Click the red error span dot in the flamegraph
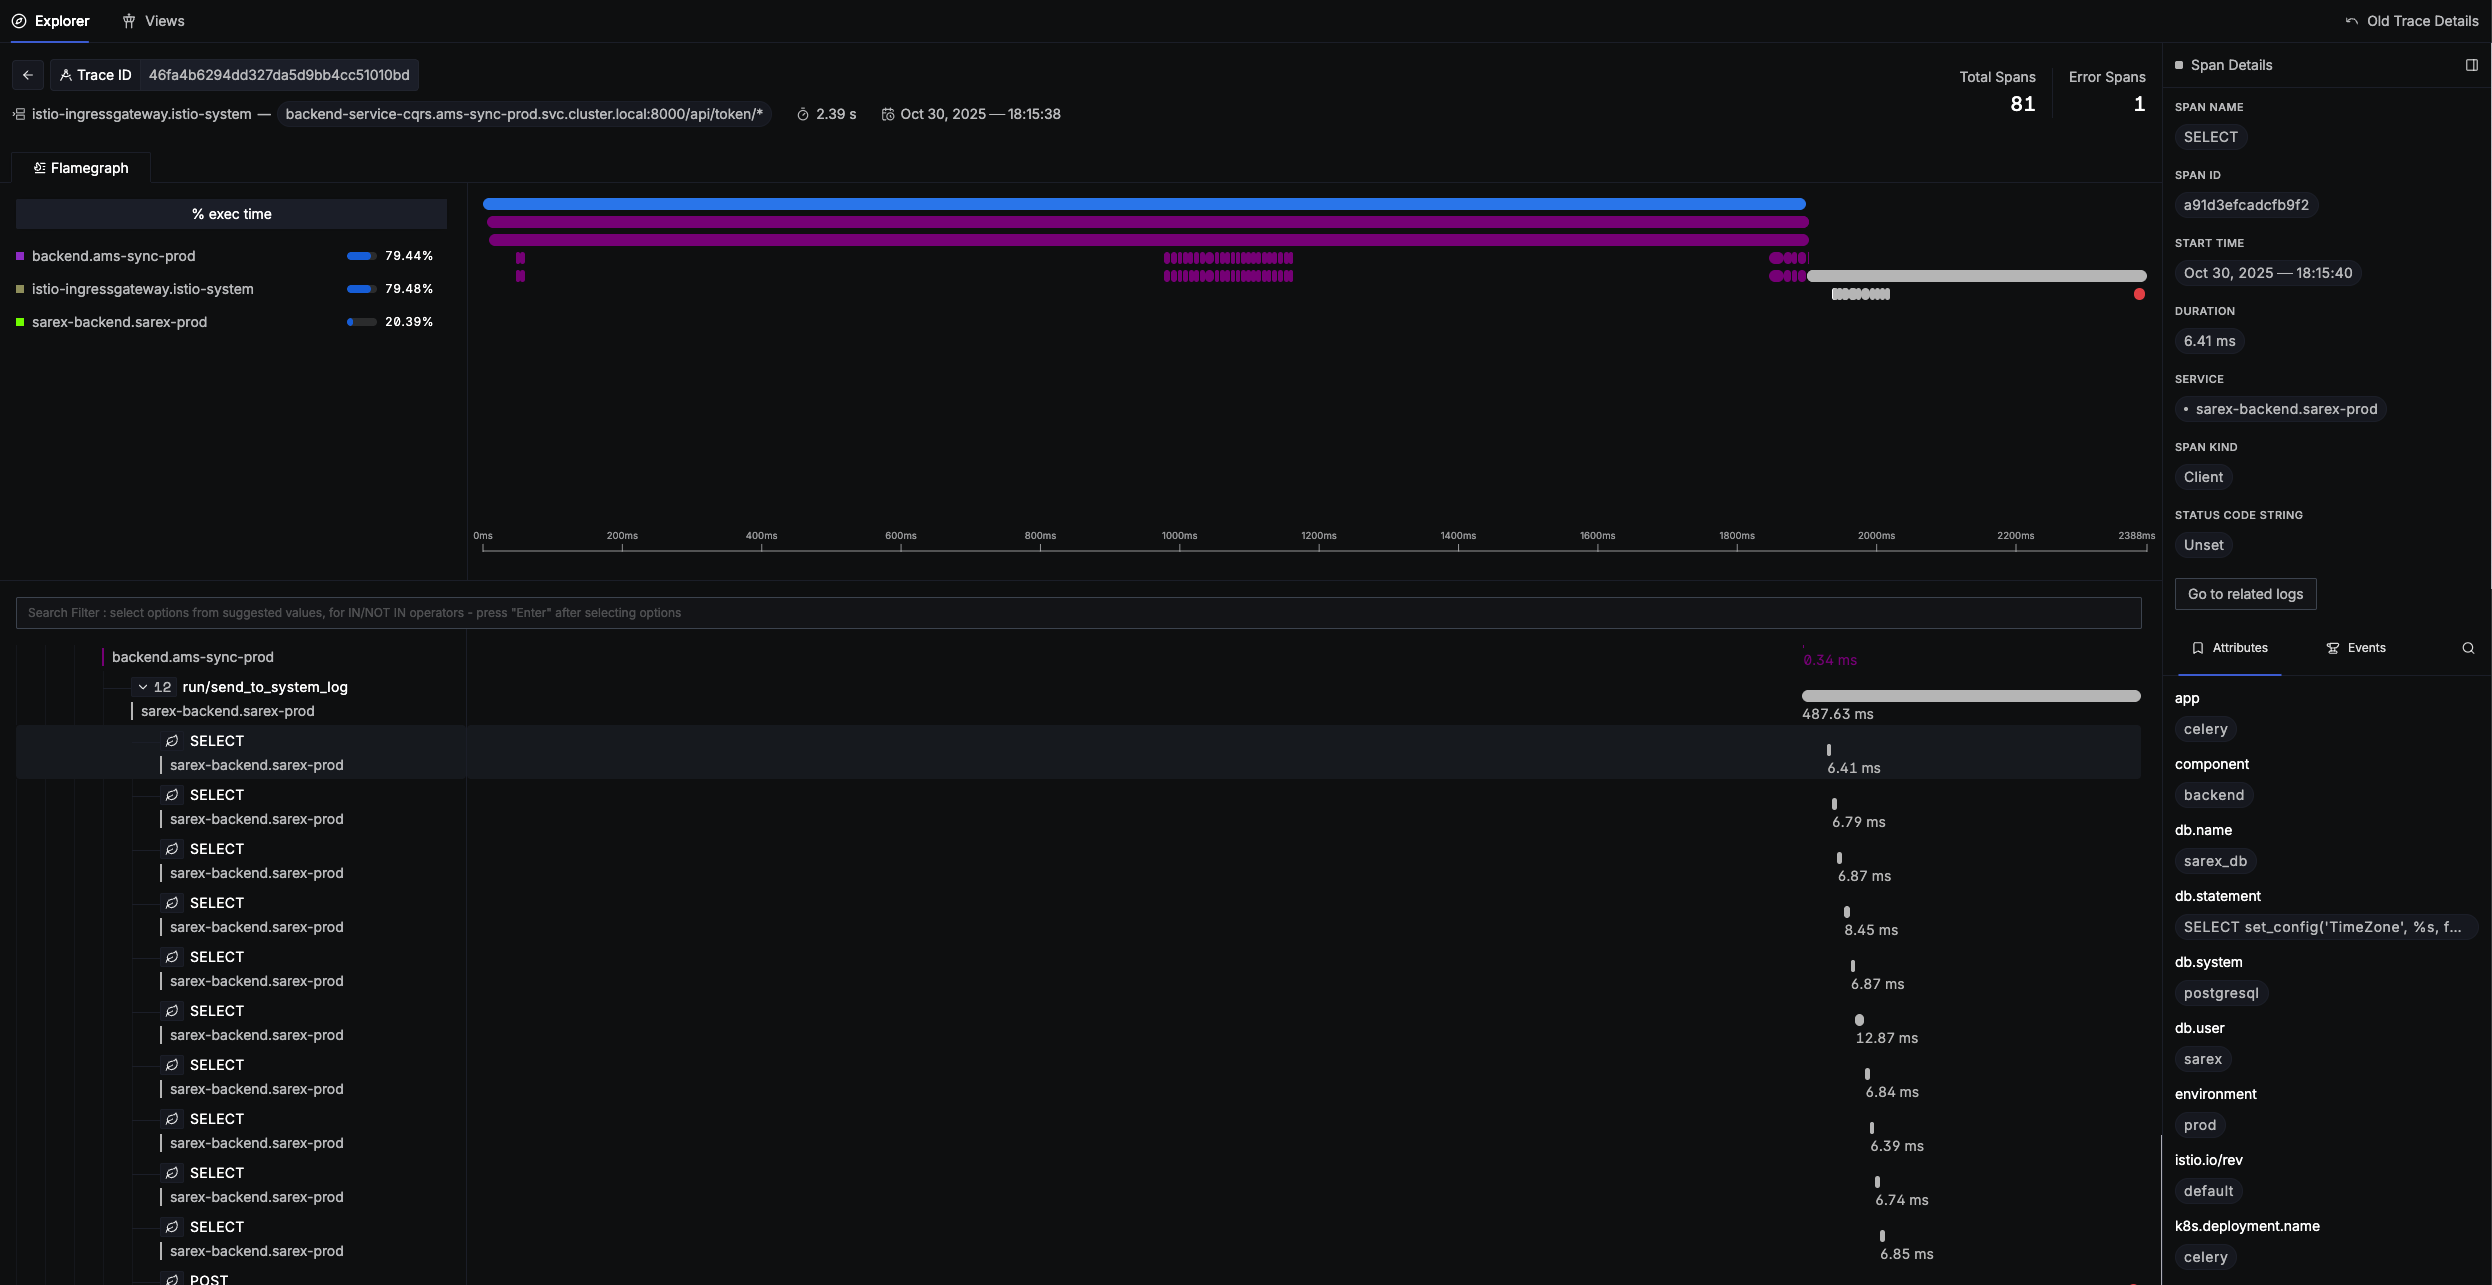The image size is (2492, 1285). point(2139,294)
